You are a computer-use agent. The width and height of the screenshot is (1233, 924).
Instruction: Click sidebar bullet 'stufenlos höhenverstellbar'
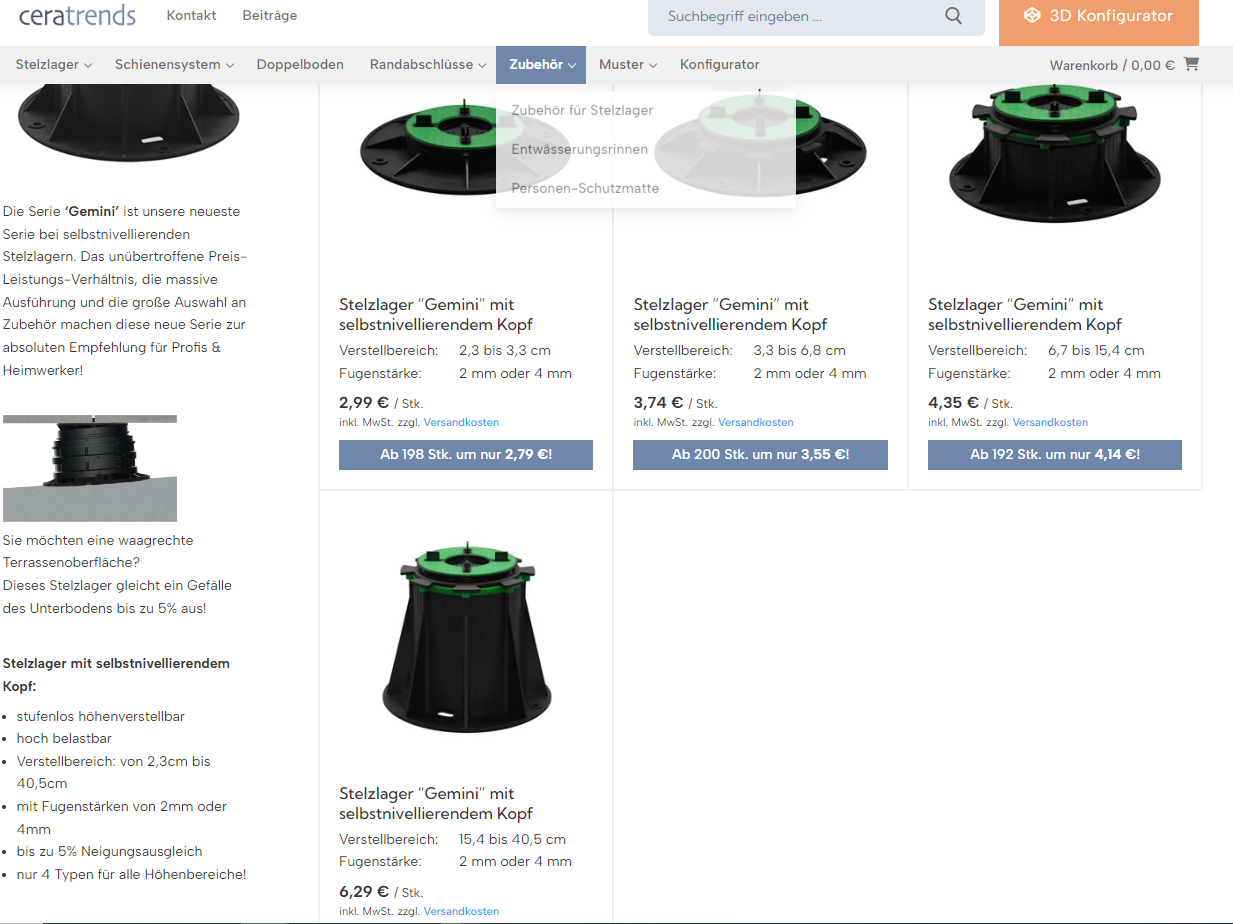point(101,716)
